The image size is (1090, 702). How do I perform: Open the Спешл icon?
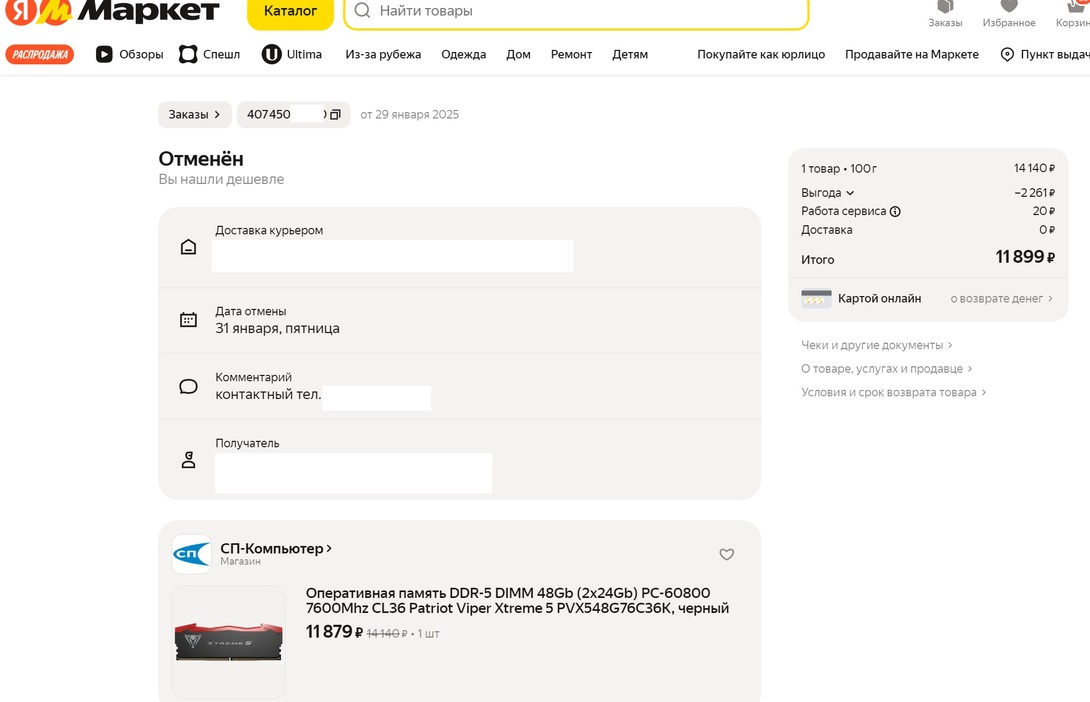tap(188, 54)
